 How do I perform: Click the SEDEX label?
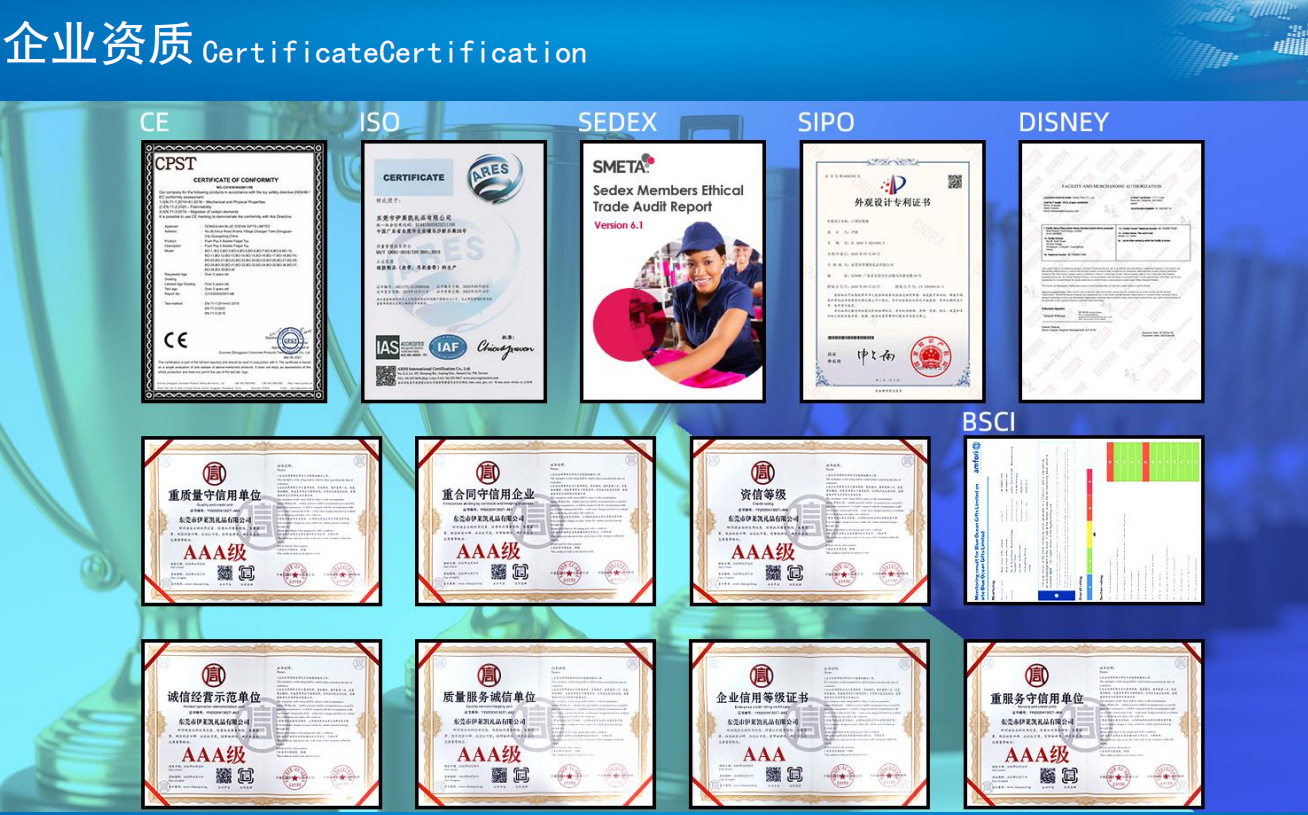[x=618, y=122]
